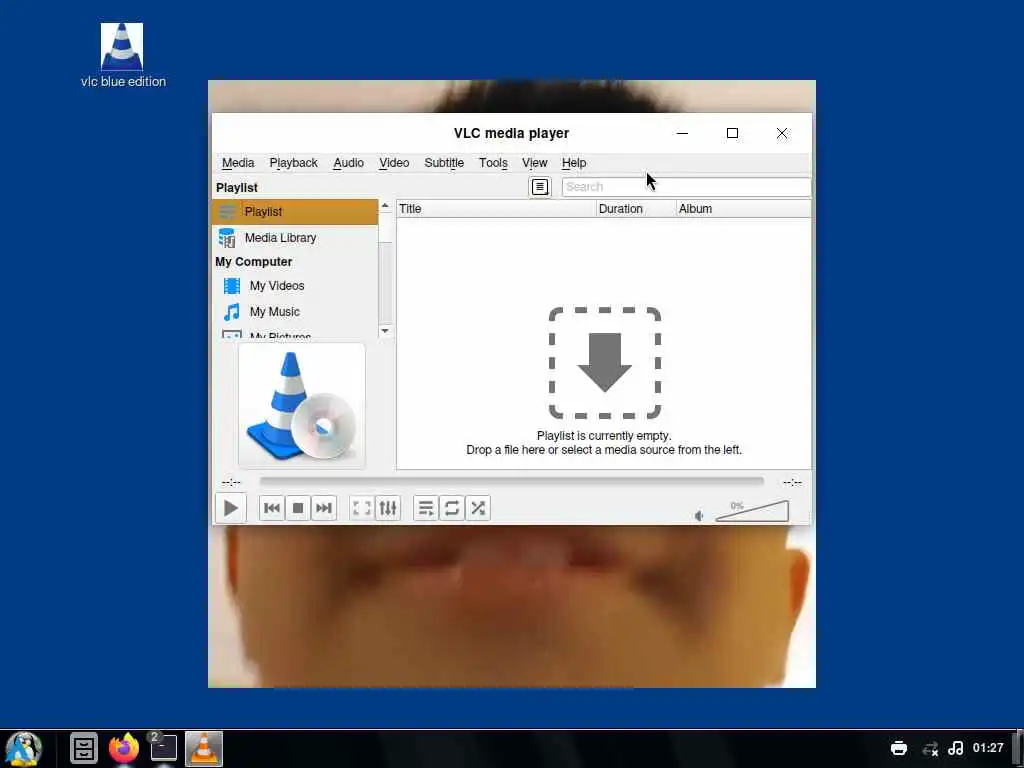
Task: Focus the playlist Search field
Action: pos(686,187)
